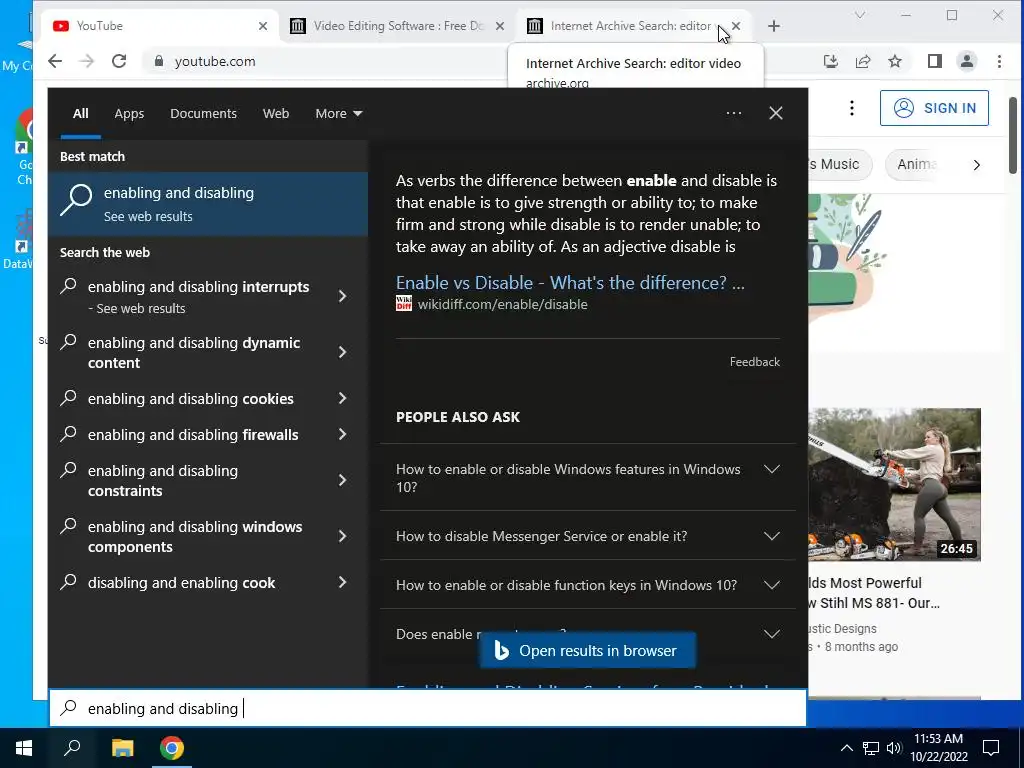Click the Chrome icon in taskbar

point(172,748)
